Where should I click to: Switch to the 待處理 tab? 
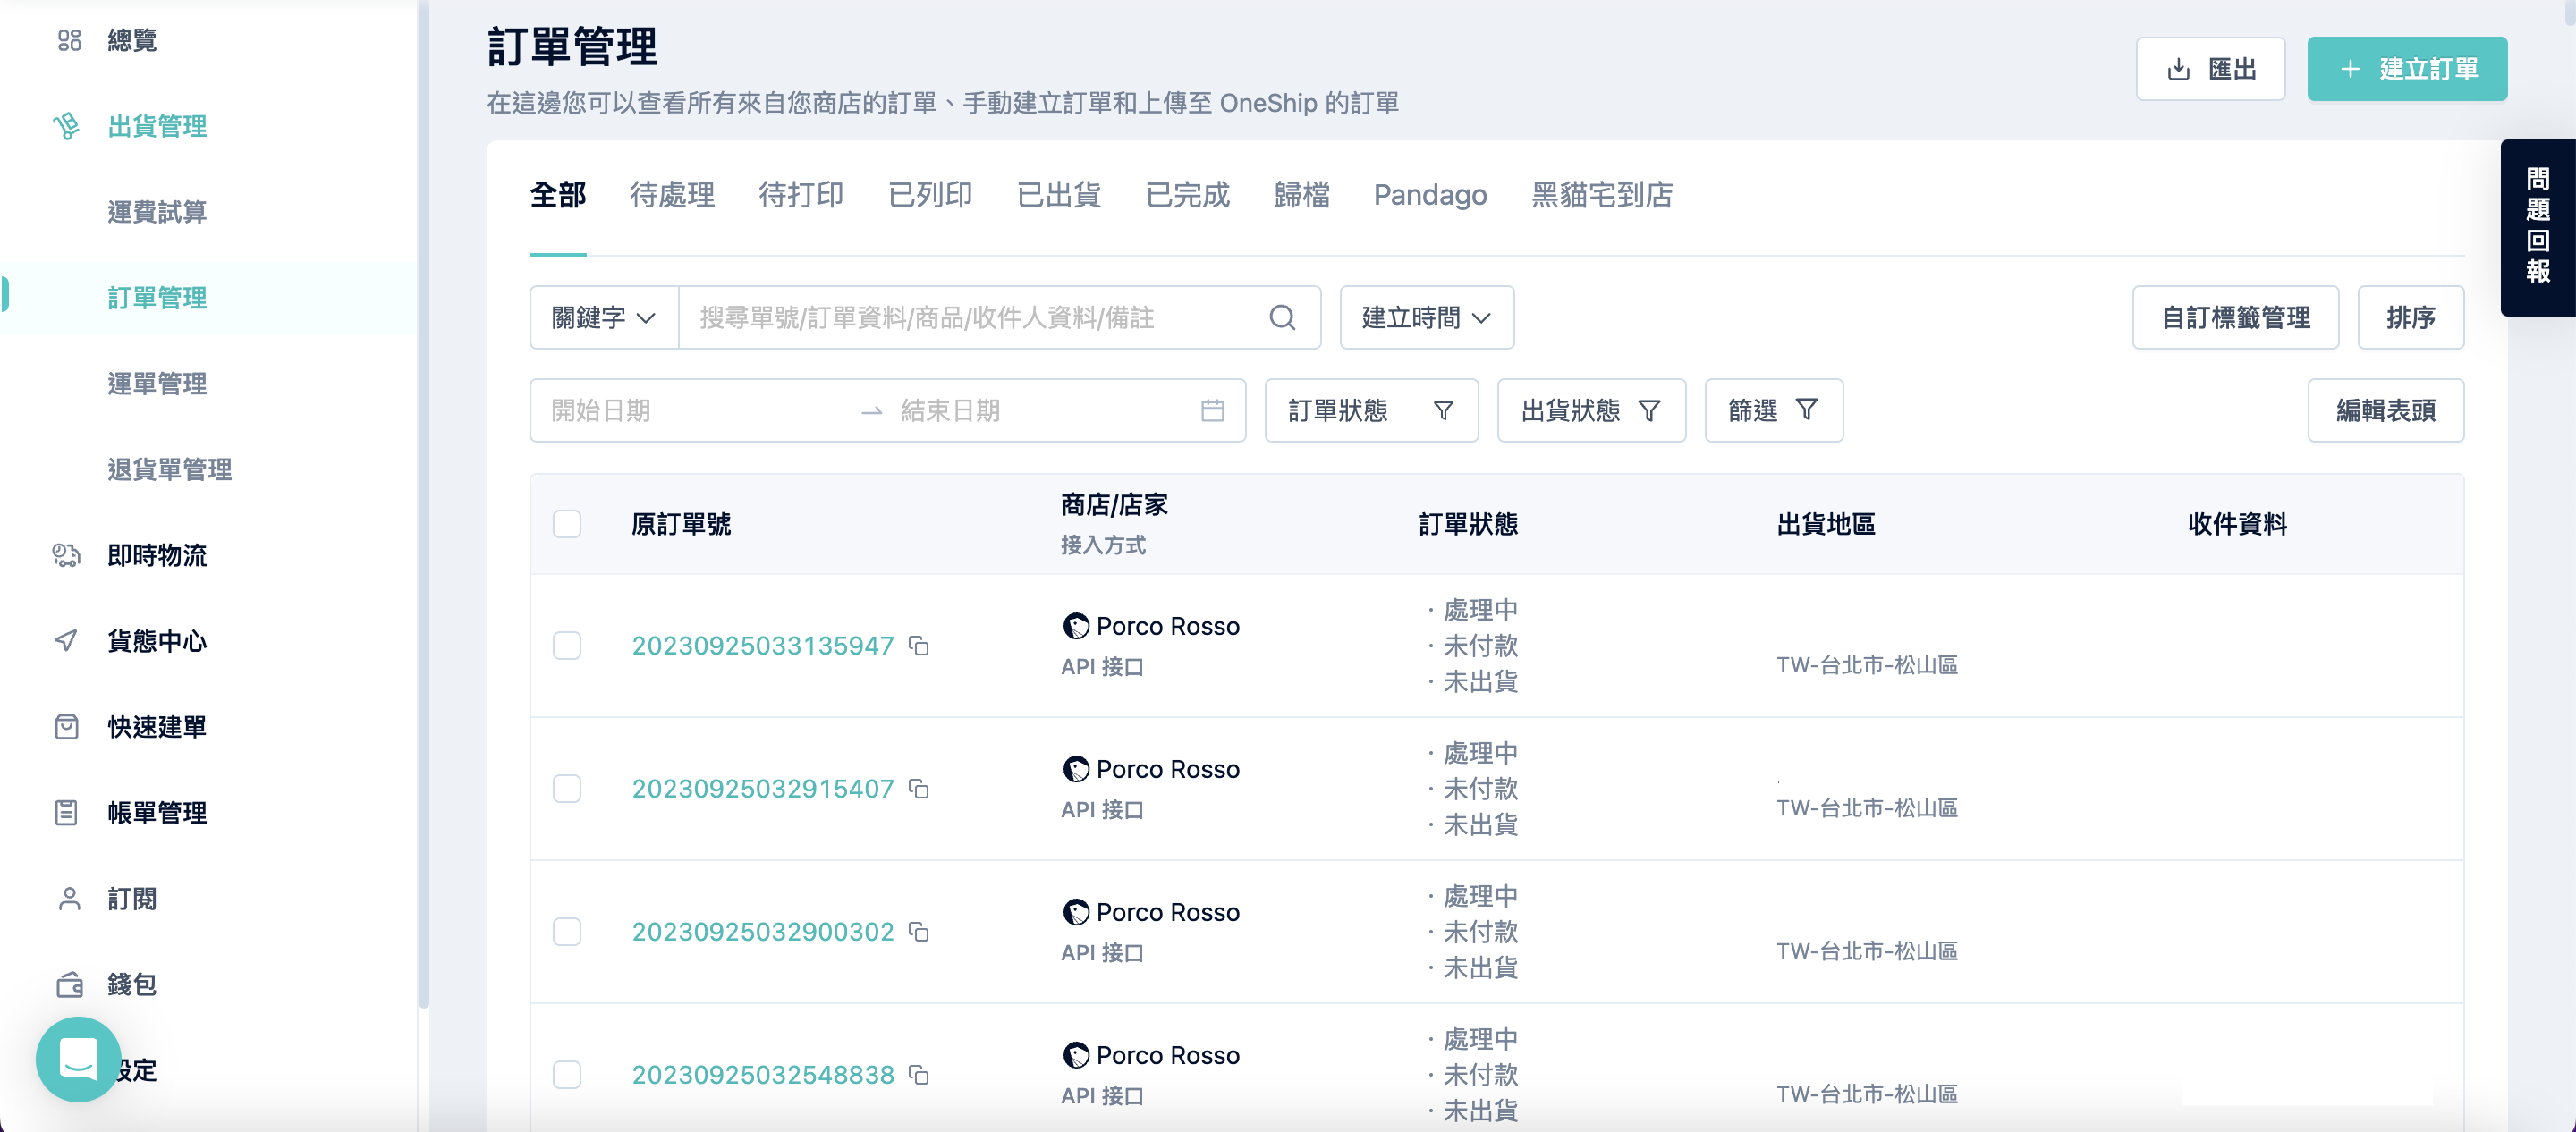pos(672,195)
